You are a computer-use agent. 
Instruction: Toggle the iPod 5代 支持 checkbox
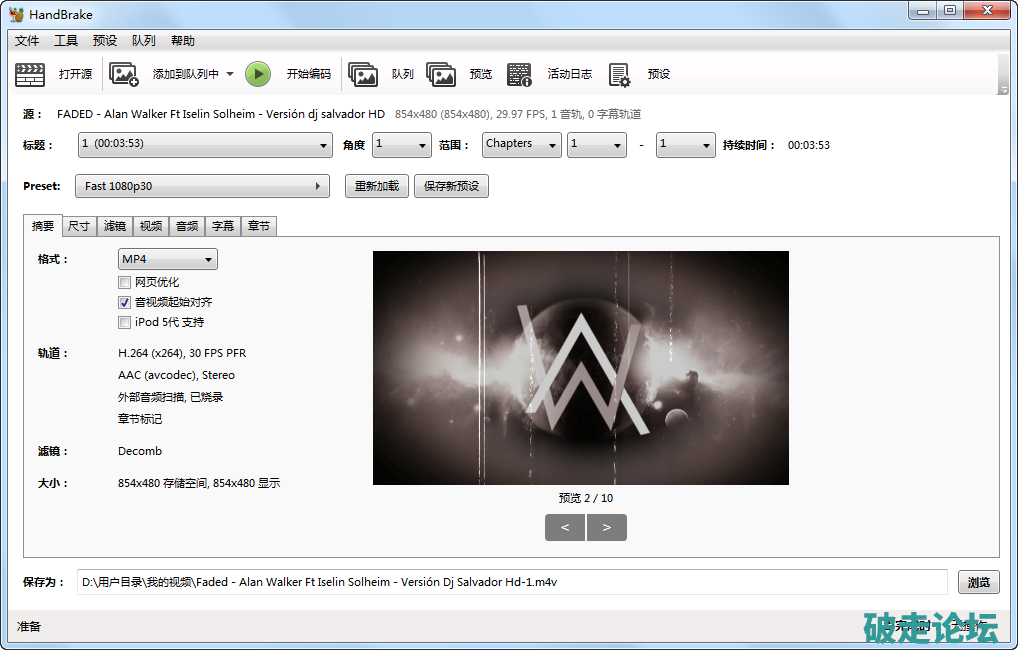125,322
